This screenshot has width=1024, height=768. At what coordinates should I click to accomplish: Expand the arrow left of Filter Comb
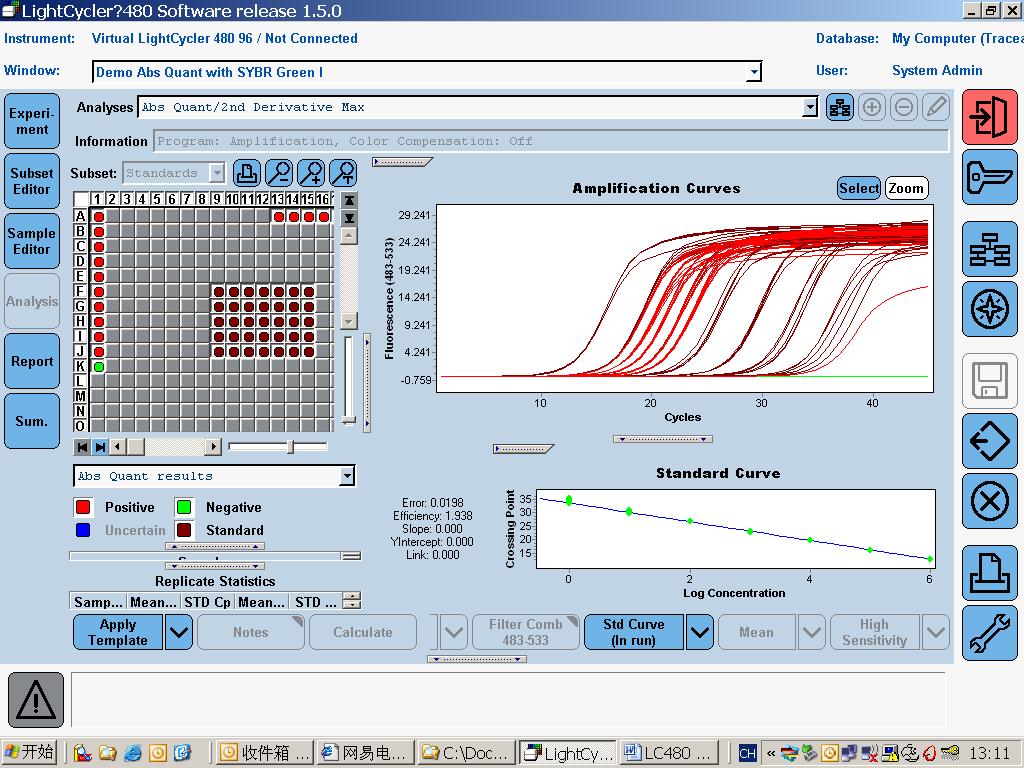pos(454,632)
